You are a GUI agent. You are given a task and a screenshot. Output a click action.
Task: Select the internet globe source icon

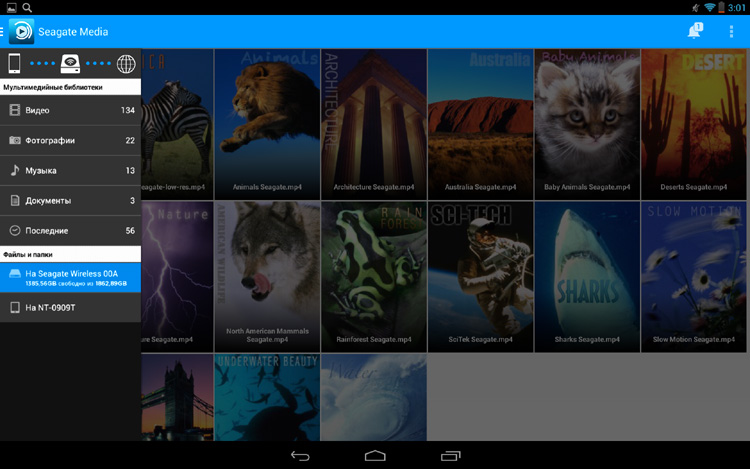125,64
